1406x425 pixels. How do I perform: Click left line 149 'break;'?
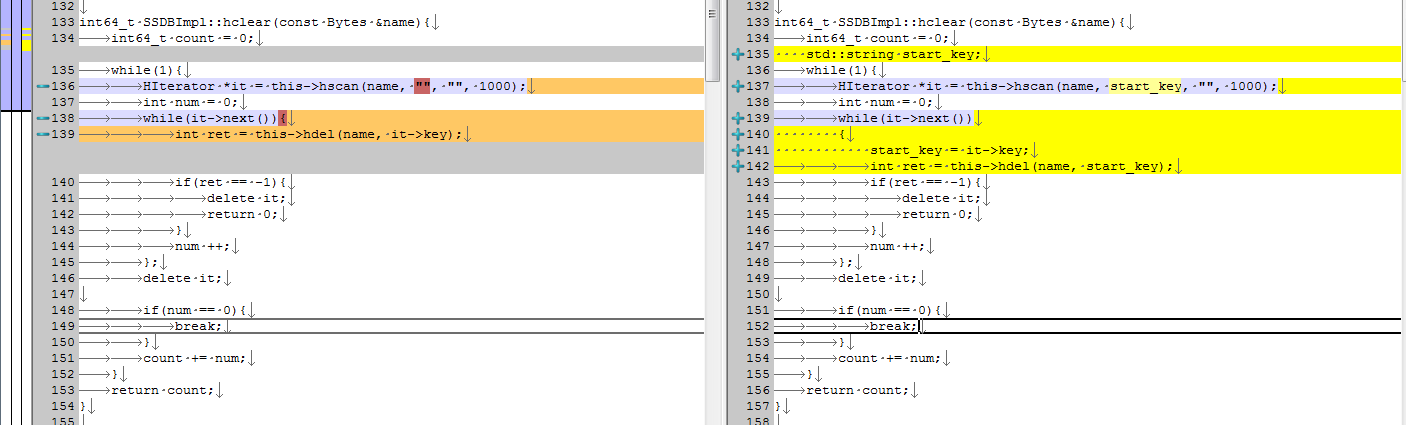point(199,326)
